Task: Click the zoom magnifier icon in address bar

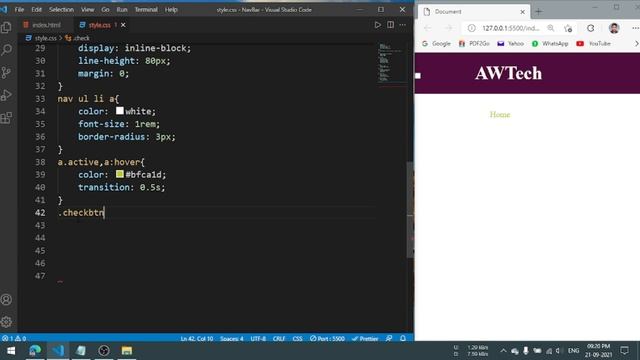Action: point(551,28)
